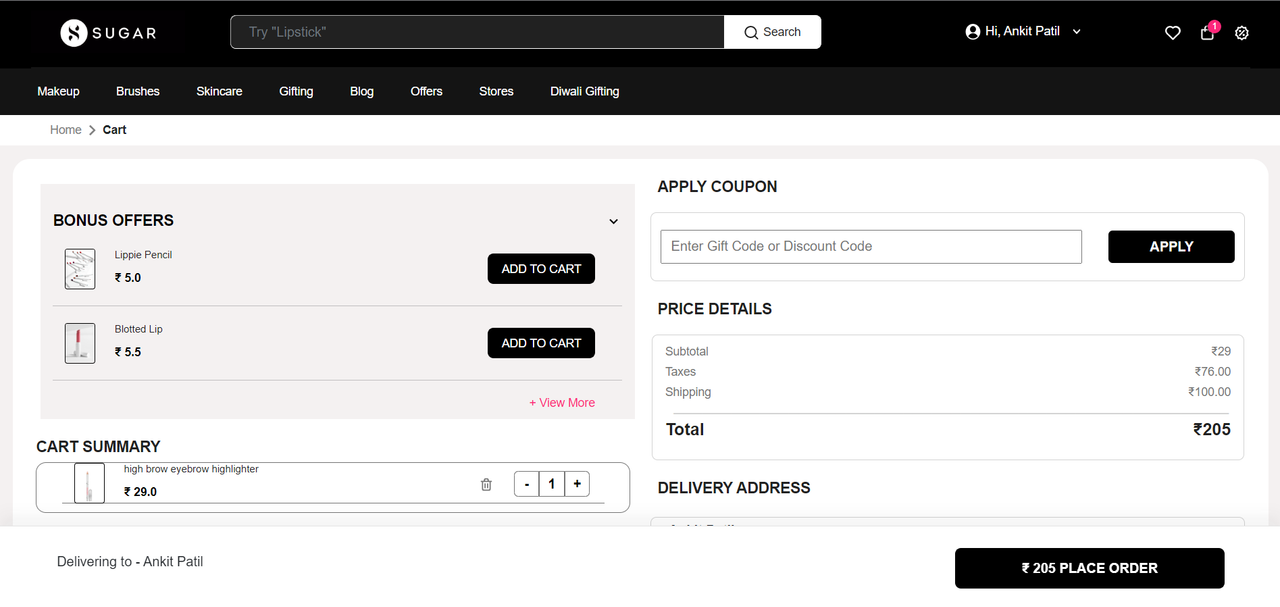Click the Taxes amount ₹76.00

1213,372
